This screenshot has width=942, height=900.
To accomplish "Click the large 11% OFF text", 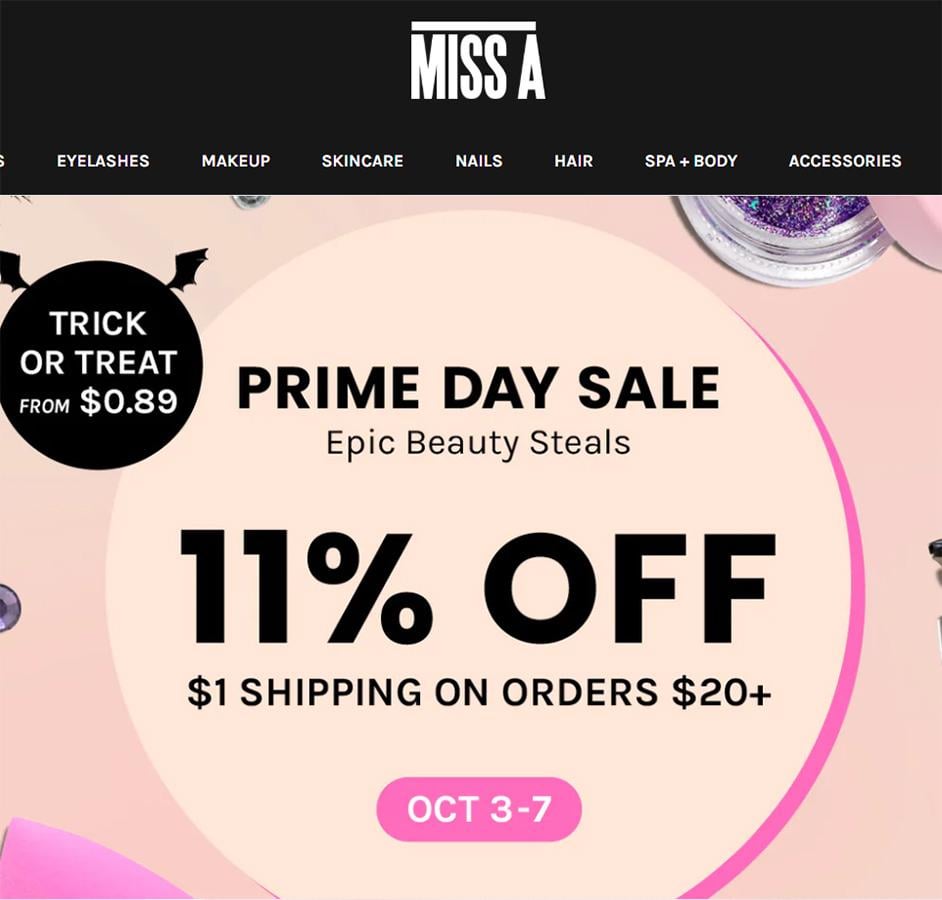I will [x=478, y=588].
